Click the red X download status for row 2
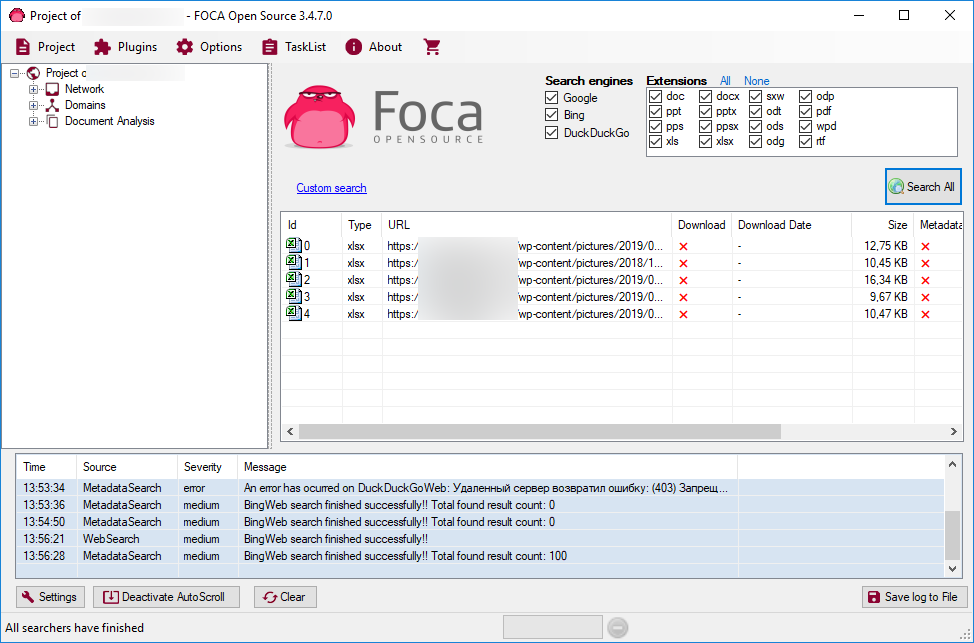Viewport: 974px width, 643px height. [683, 281]
